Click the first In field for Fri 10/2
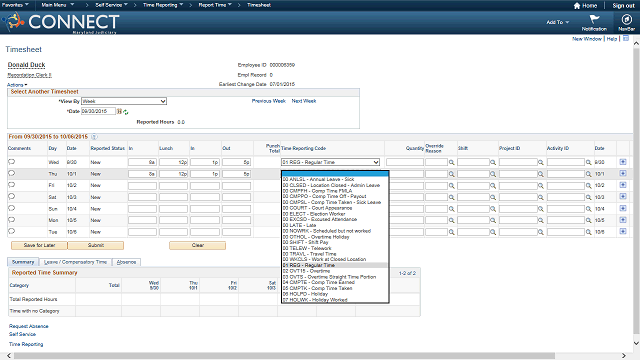The image size is (640, 360). pos(142,186)
